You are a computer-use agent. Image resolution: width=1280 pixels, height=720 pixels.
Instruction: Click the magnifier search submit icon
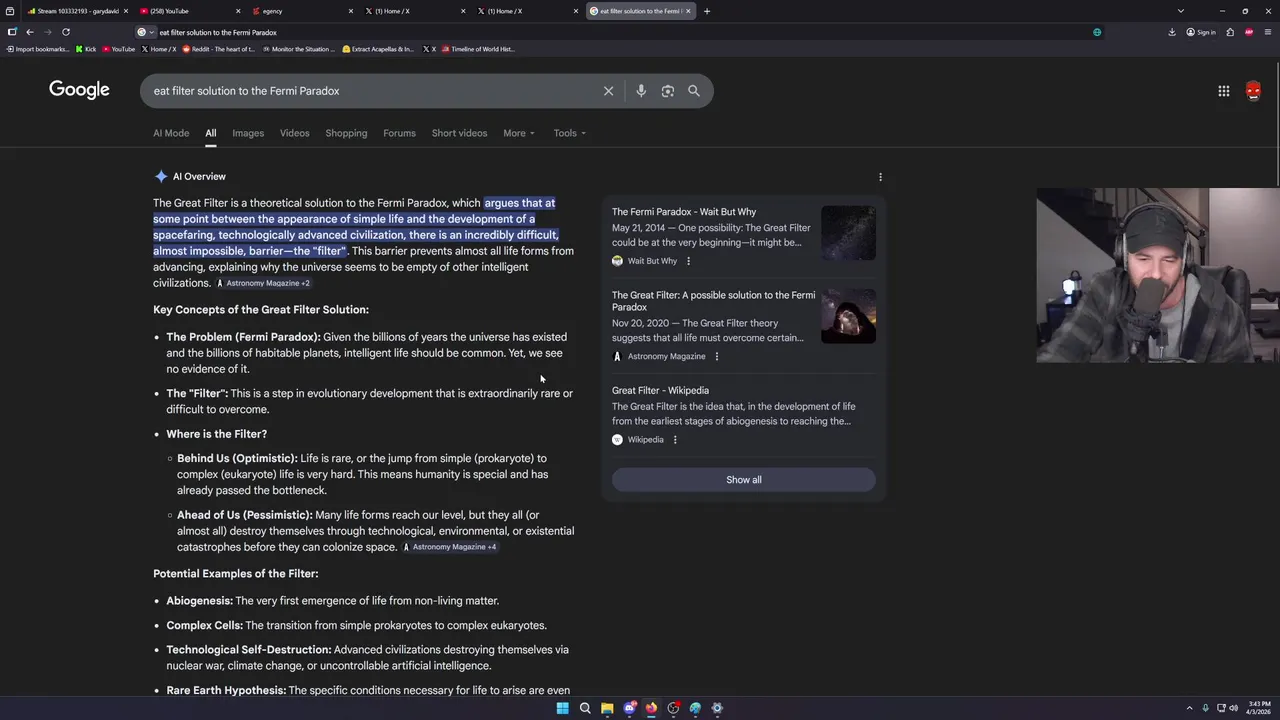694,91
